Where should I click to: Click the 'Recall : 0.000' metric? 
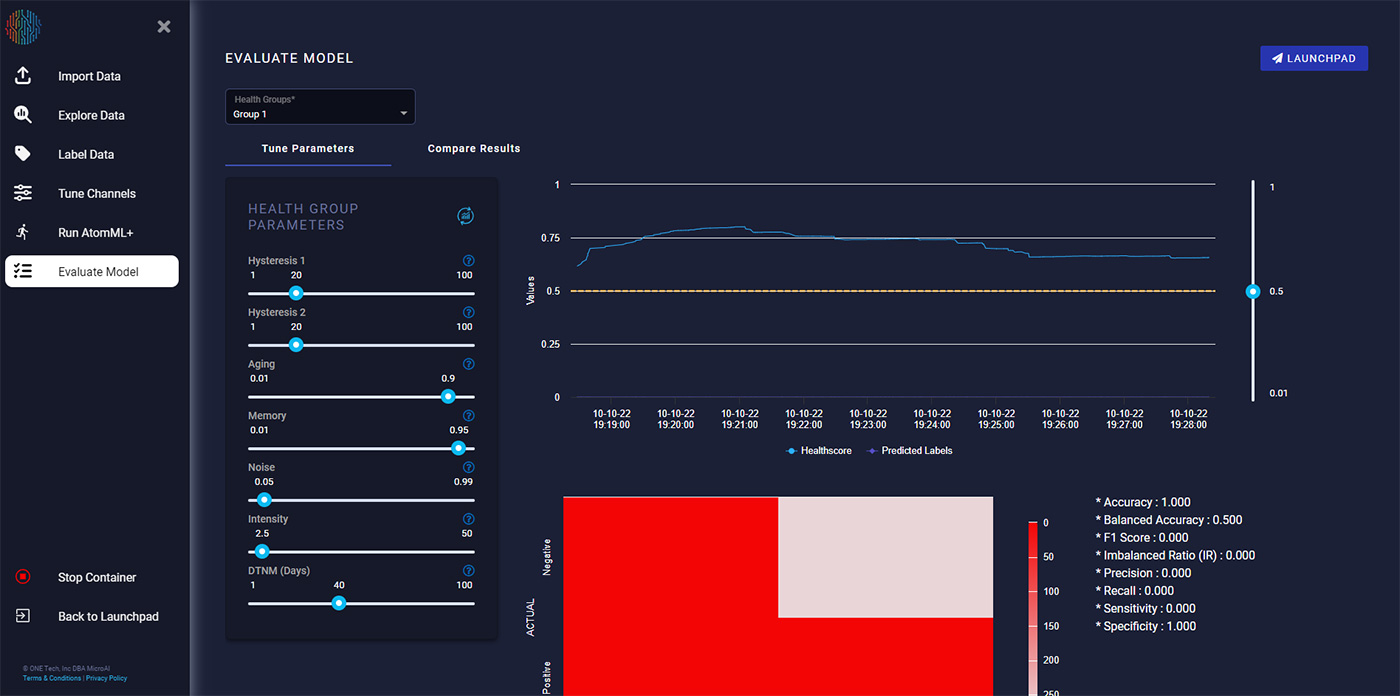pos(1135,591)
